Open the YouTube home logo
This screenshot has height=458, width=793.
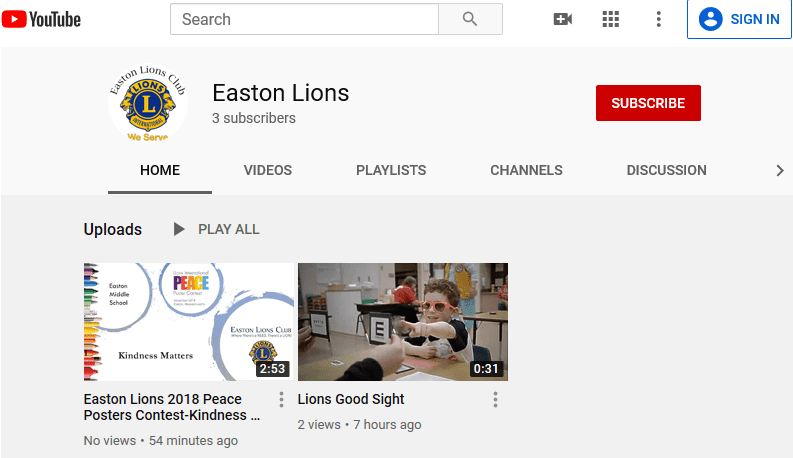[41, 19]
